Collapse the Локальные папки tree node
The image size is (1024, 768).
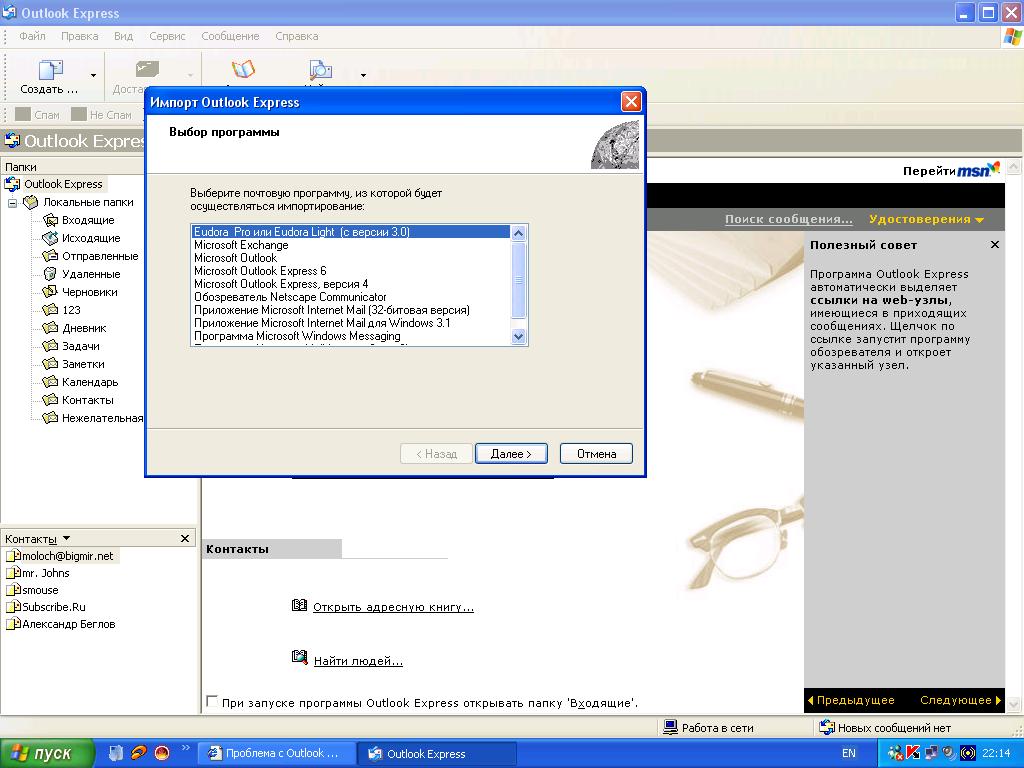point(13,202)
